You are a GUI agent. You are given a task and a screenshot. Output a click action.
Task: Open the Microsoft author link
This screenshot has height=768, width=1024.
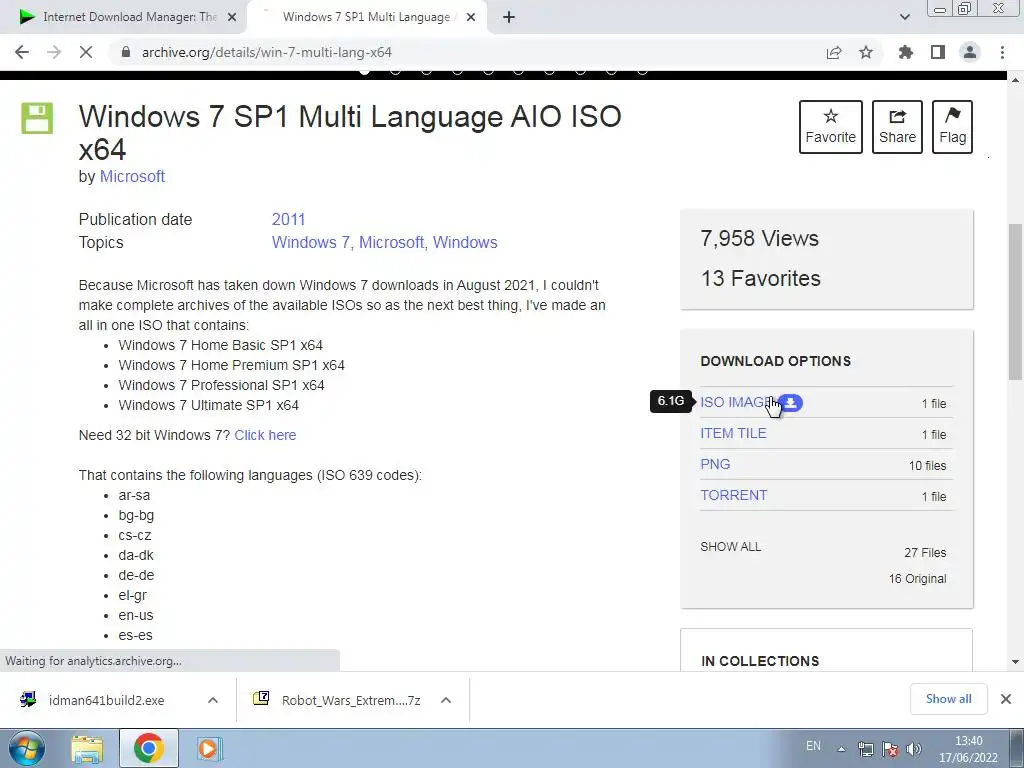132,176
